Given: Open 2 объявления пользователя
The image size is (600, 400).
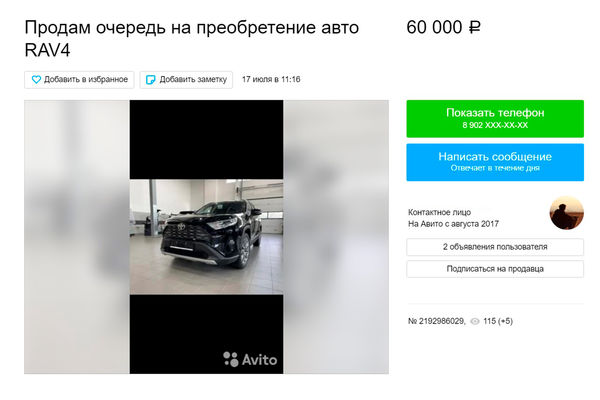Looking at the screenshot, I should point(495,247).
